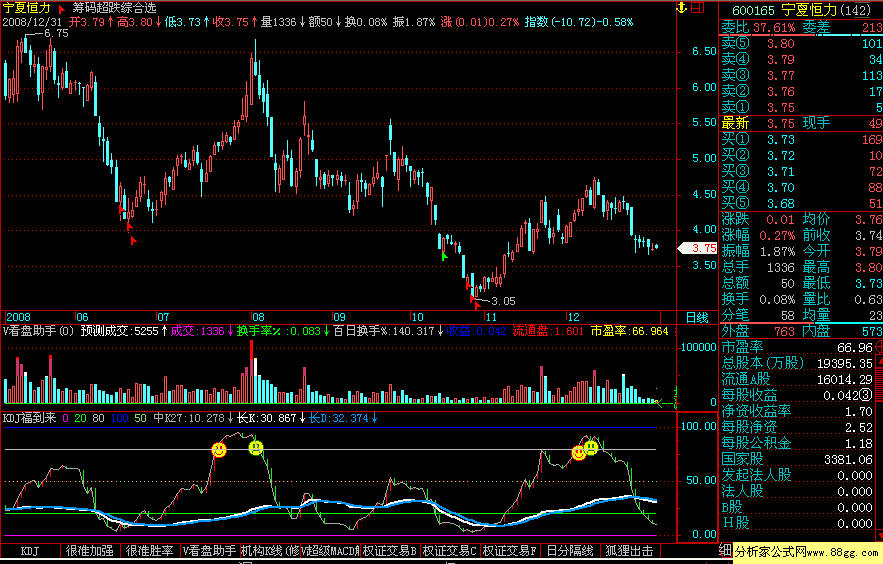Viewport: 883px width, 564px height.
Task: Open the 很准加强 indicator tab
Action: [90, 551]
